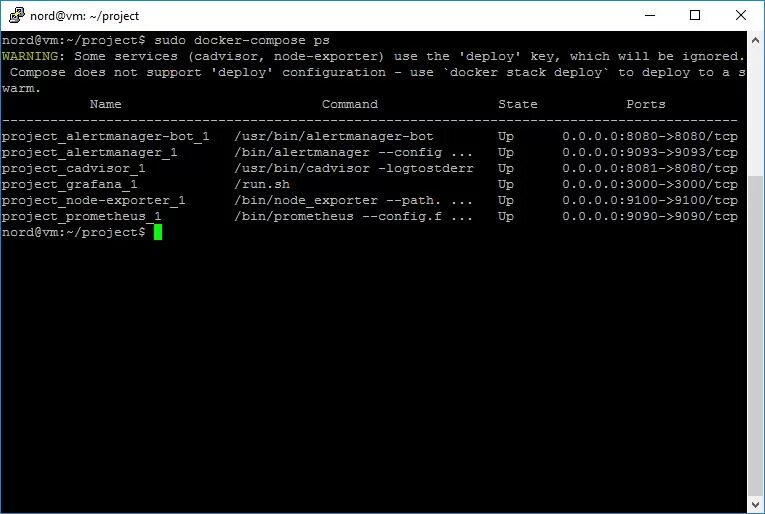Click the 'warm.' wrapped text line
Image resolution: width=765 pixels, height=514 pixels.
21,89
